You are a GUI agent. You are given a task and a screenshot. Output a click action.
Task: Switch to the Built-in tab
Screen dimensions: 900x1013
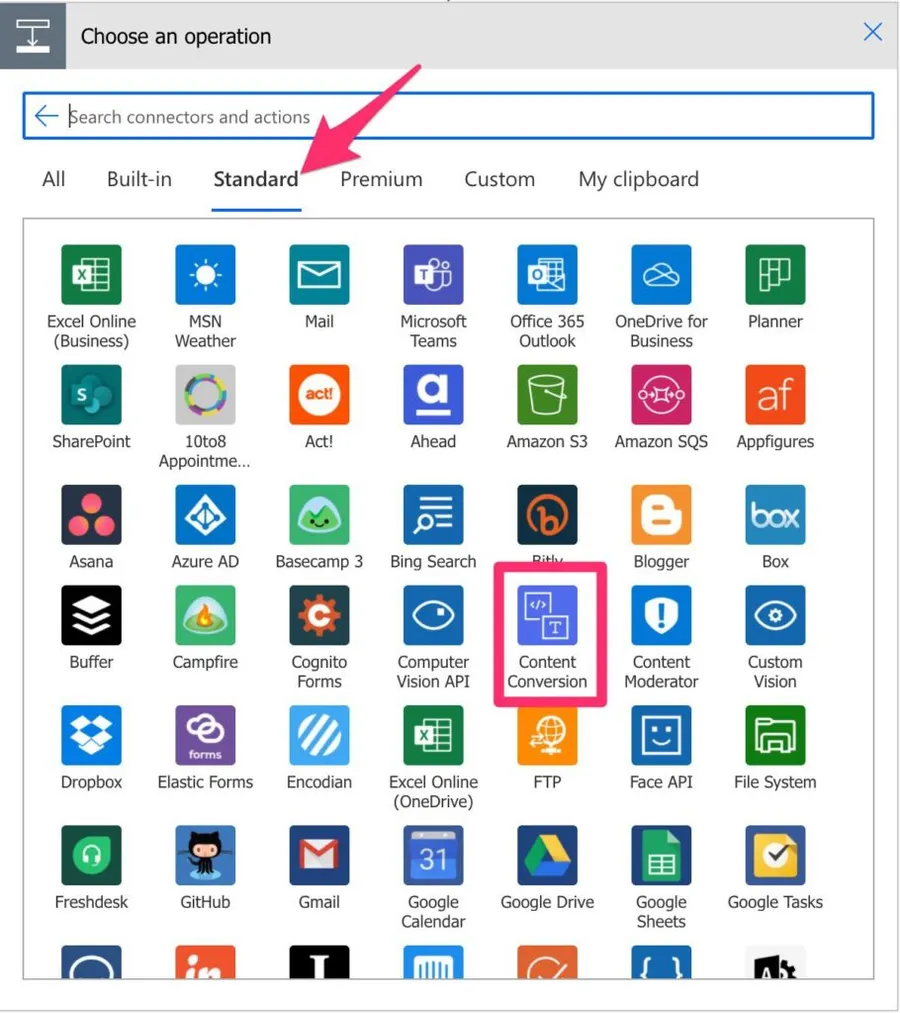tap(139, 180)
